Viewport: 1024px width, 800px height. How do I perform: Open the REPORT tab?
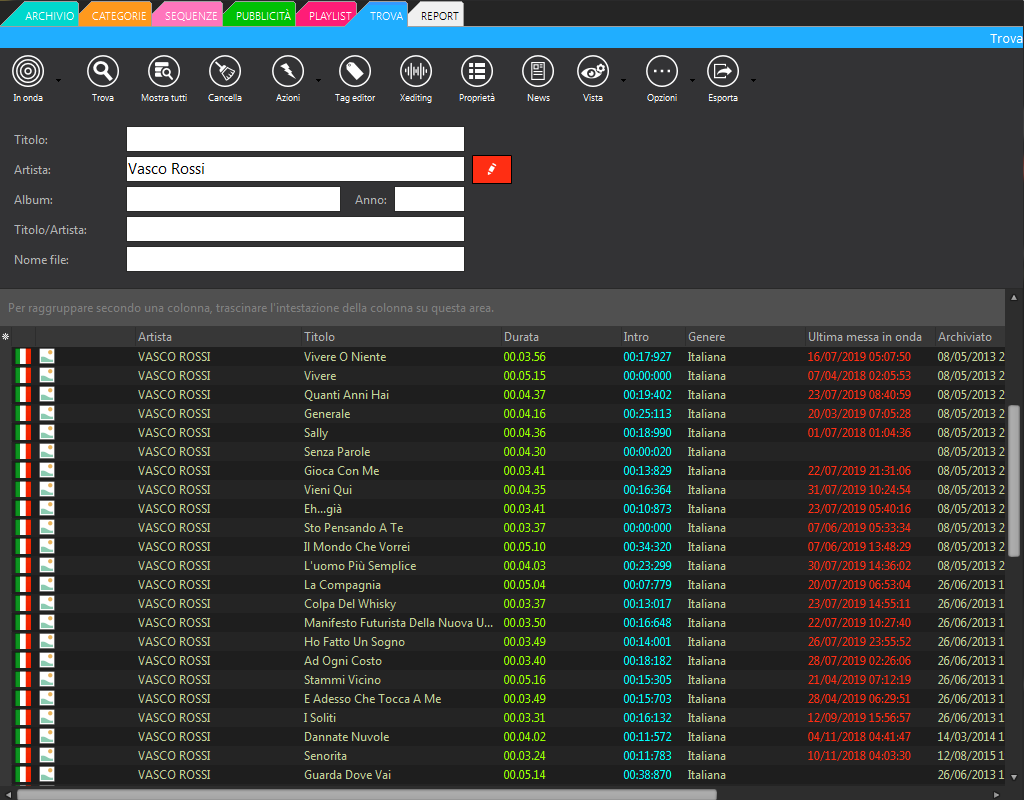(439, 16)
